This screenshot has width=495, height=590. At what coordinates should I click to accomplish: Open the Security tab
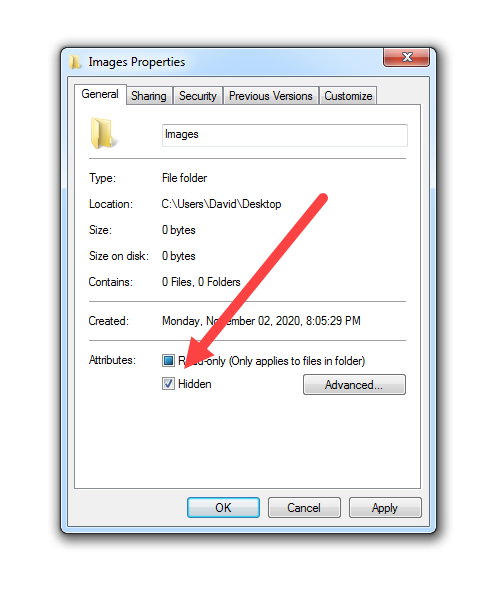click(x=198, y=96)
